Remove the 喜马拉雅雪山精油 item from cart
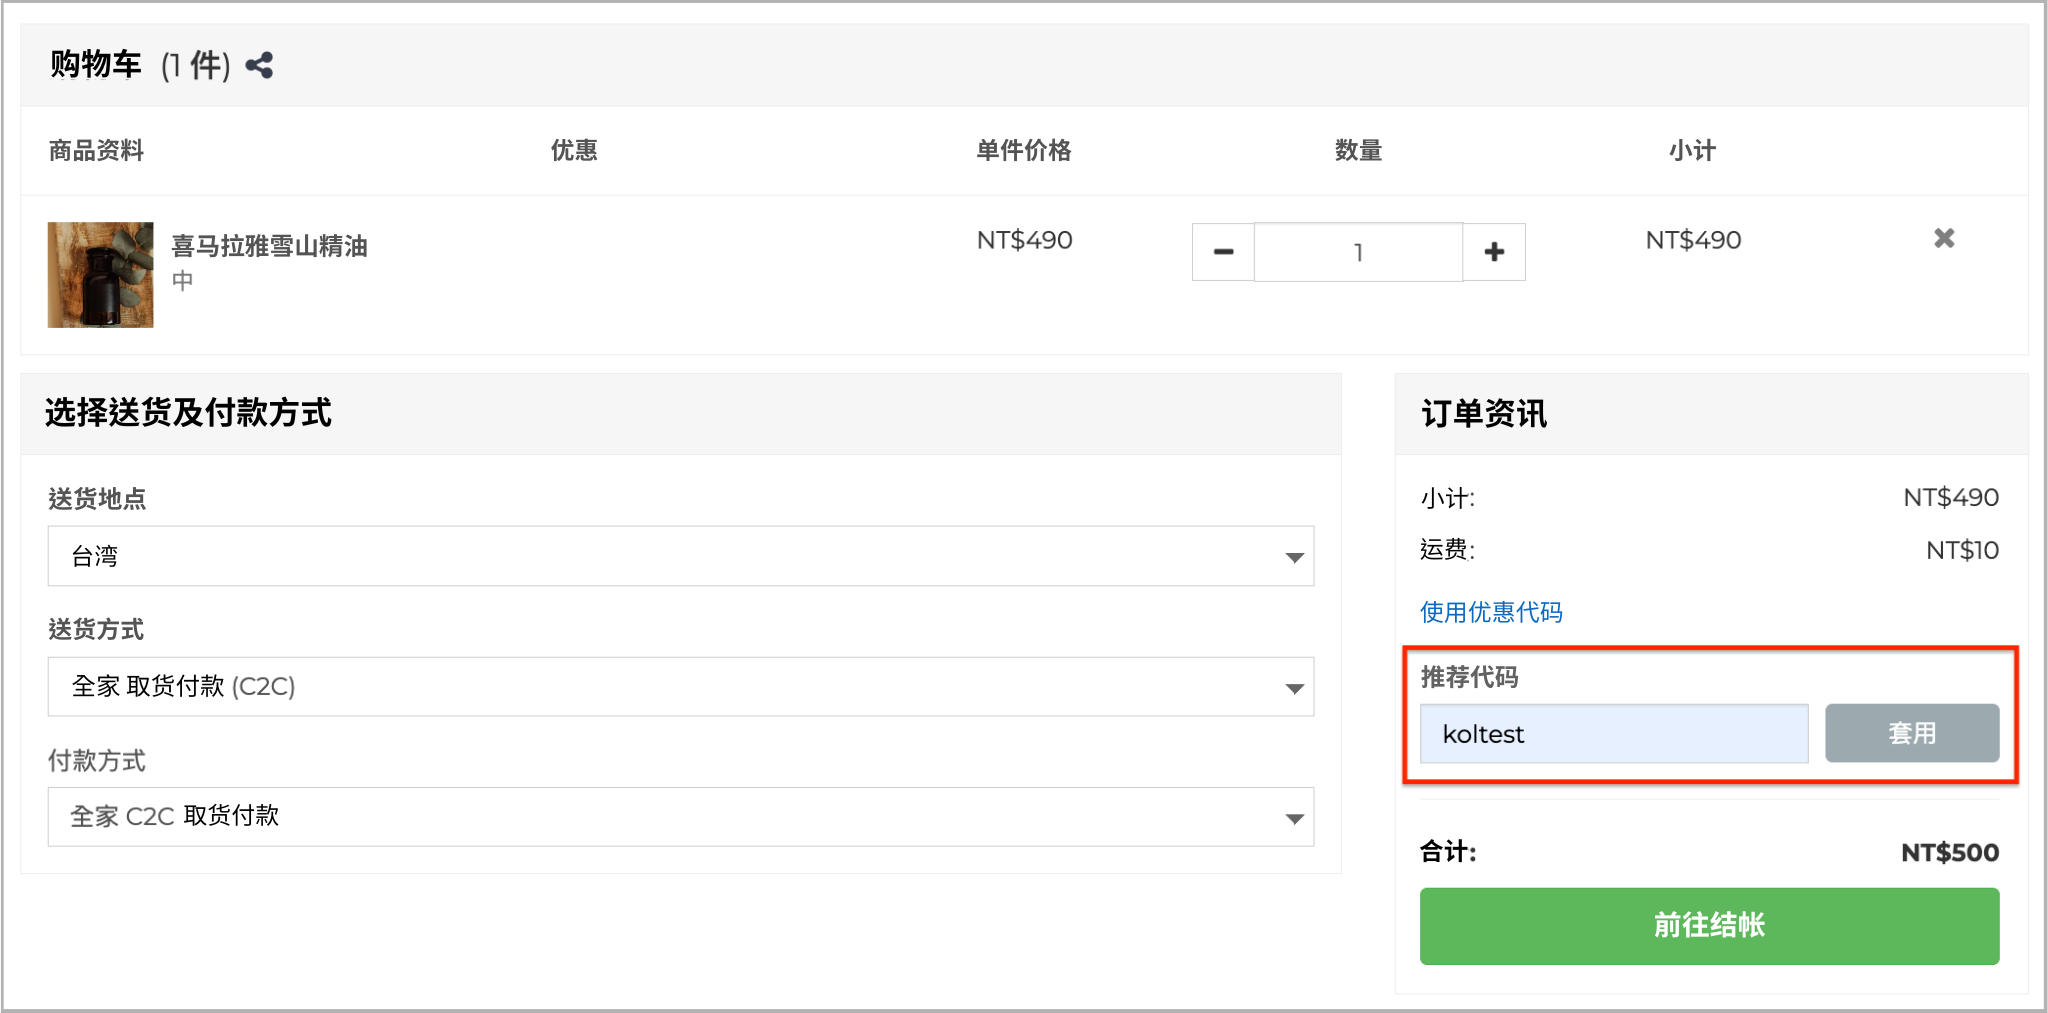The height and width of the screenshot is (1013, 2048). click(x=1944, y=238)
